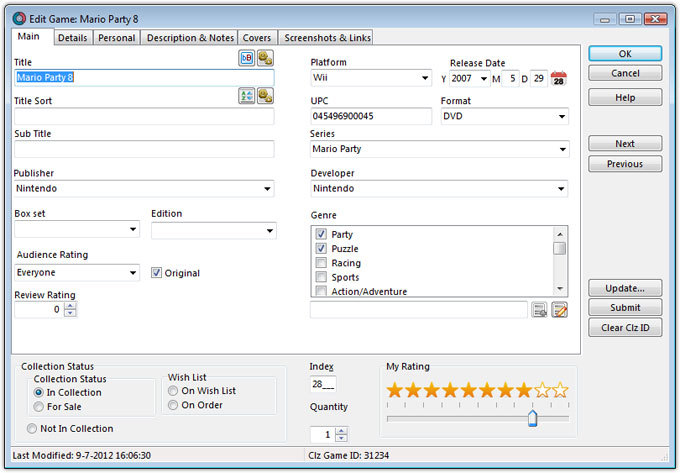
Task: Click the Sub Title input field
Action: (144, 149)
